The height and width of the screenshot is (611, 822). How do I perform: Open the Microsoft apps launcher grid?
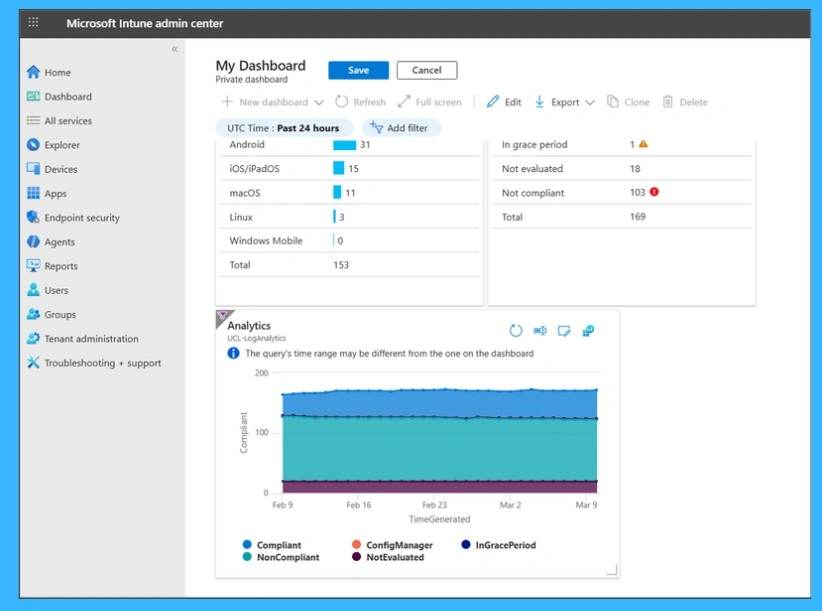(x=33, y=22)
